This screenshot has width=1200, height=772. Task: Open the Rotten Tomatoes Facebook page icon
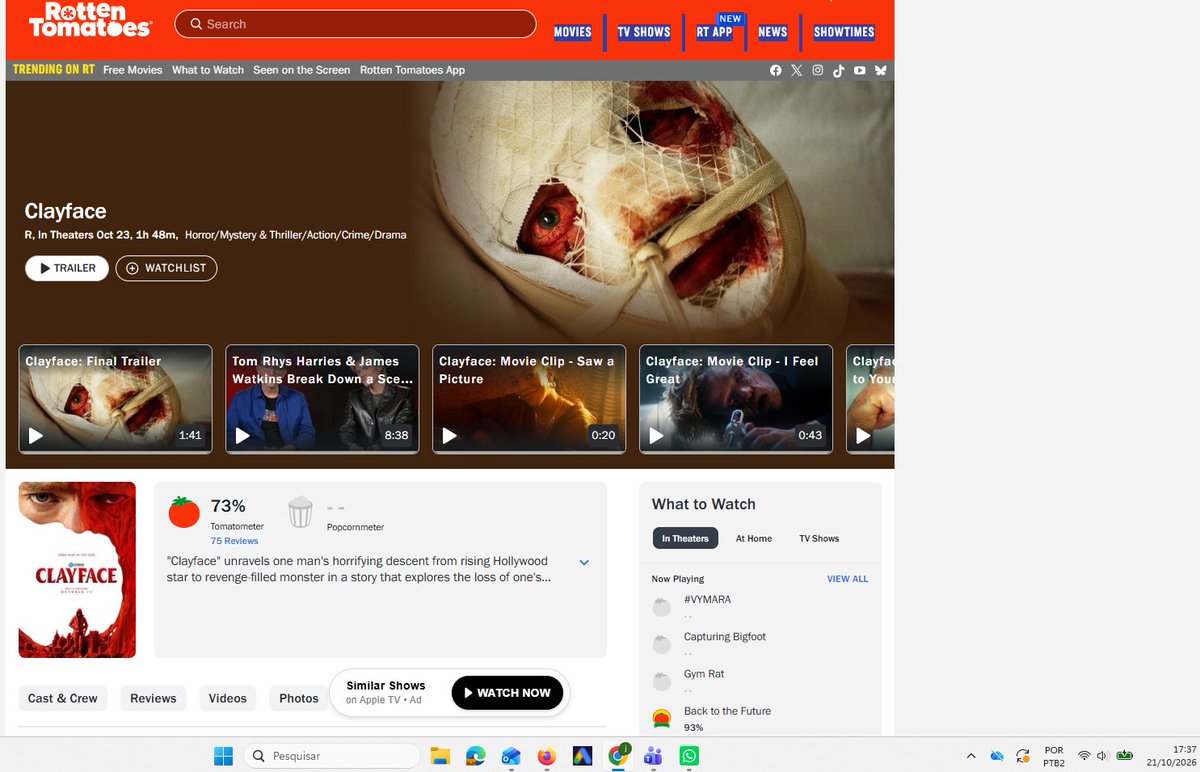point(776,70)
